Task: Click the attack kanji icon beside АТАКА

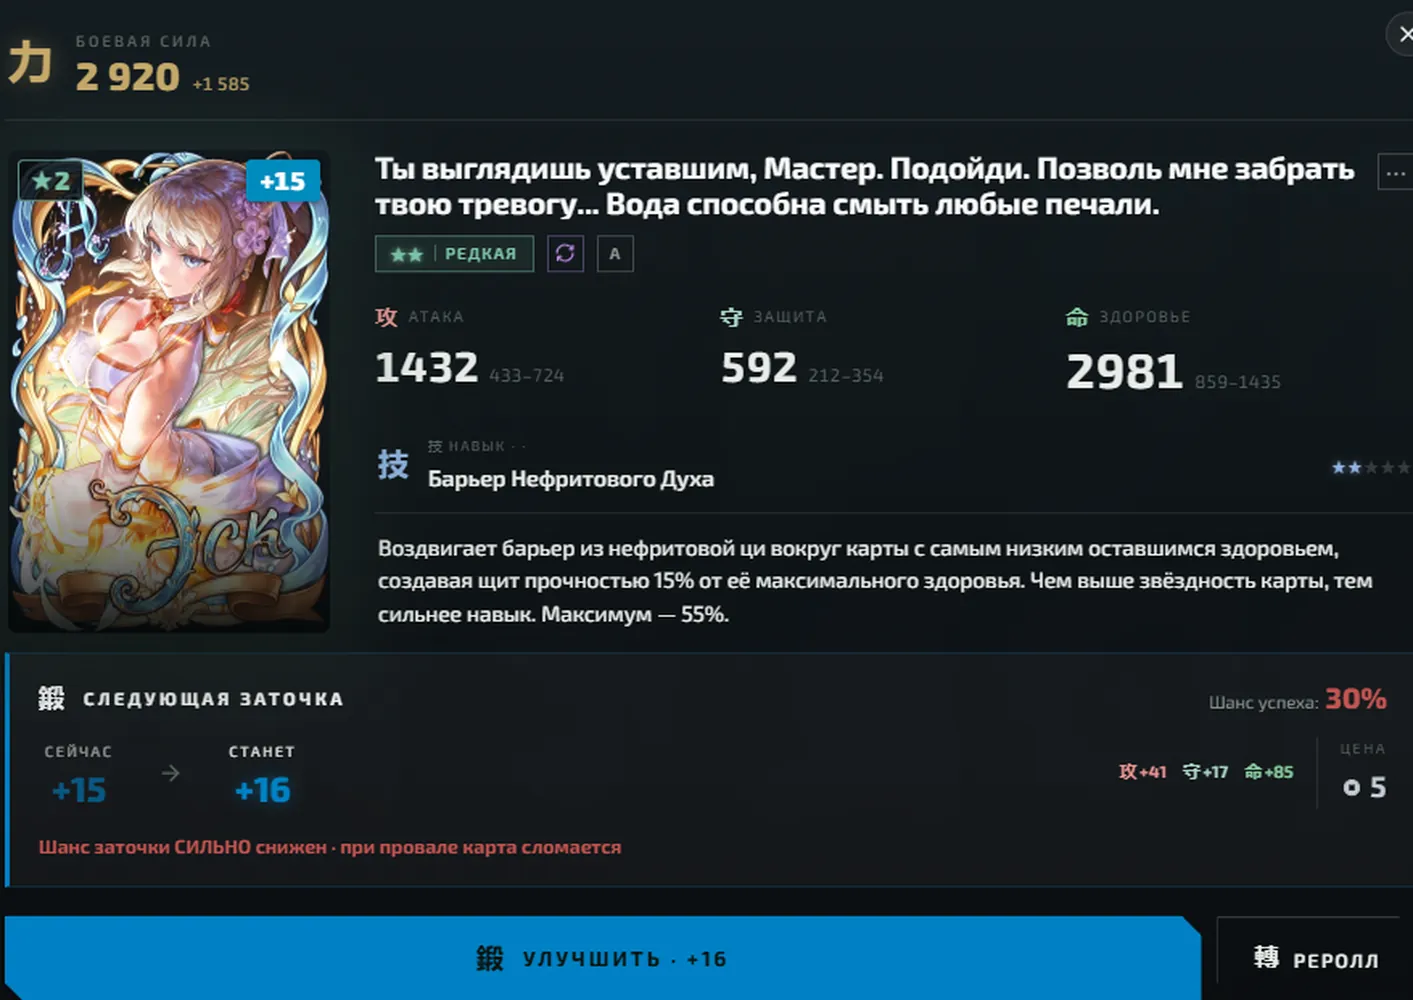Action: coord(386,317)
